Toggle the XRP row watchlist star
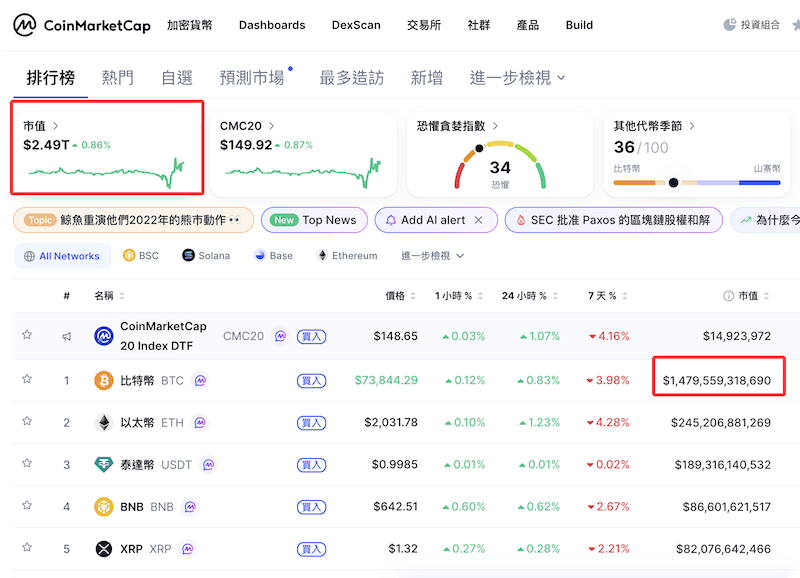The width and height of the screenshot is (800, 578). 27,547
